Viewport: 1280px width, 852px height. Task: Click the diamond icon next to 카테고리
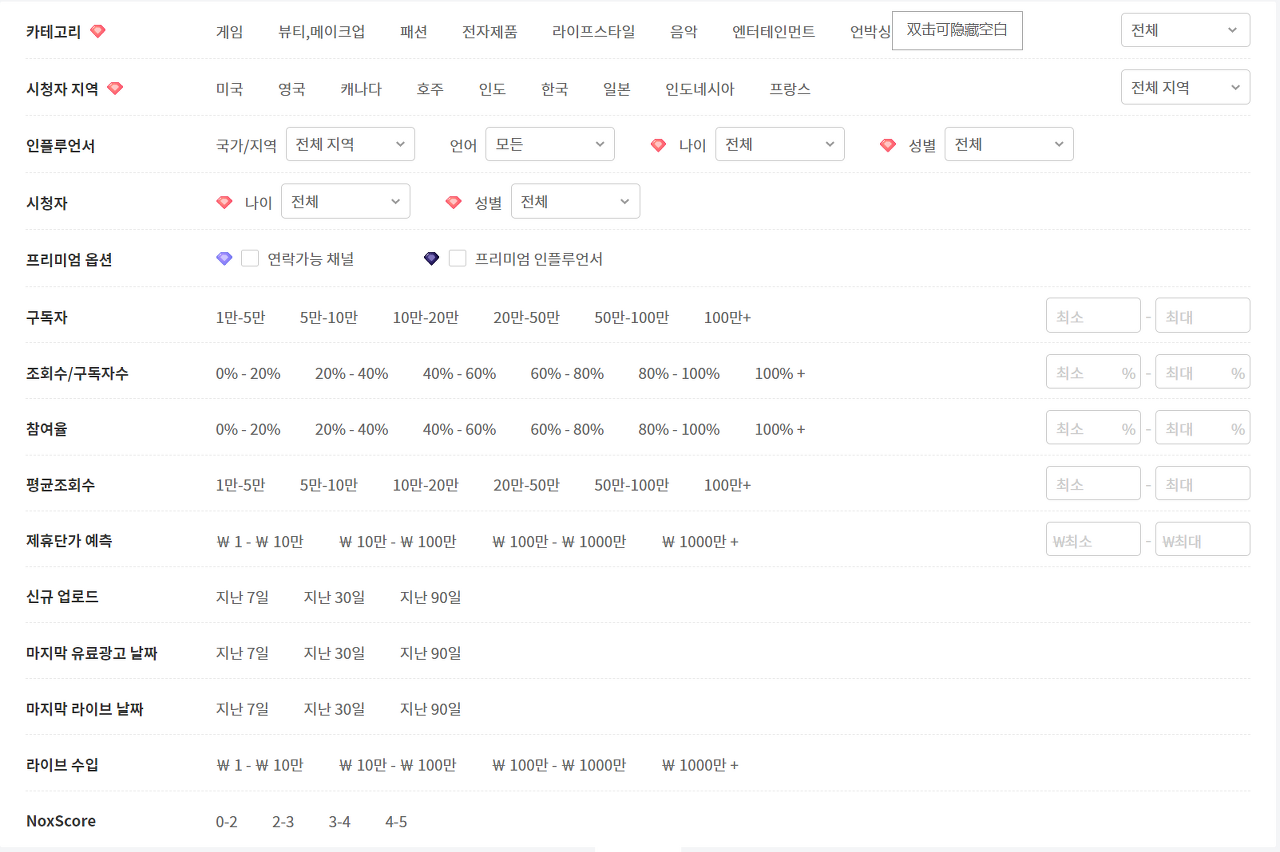97,31
